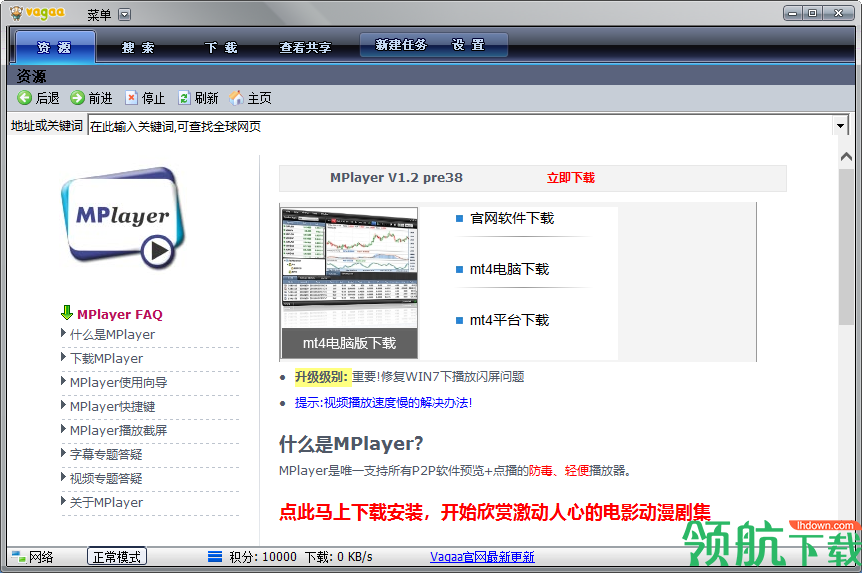Screen dimensions: 862x573
Task: Toggle the 正常模式 button
Action: 117,557
